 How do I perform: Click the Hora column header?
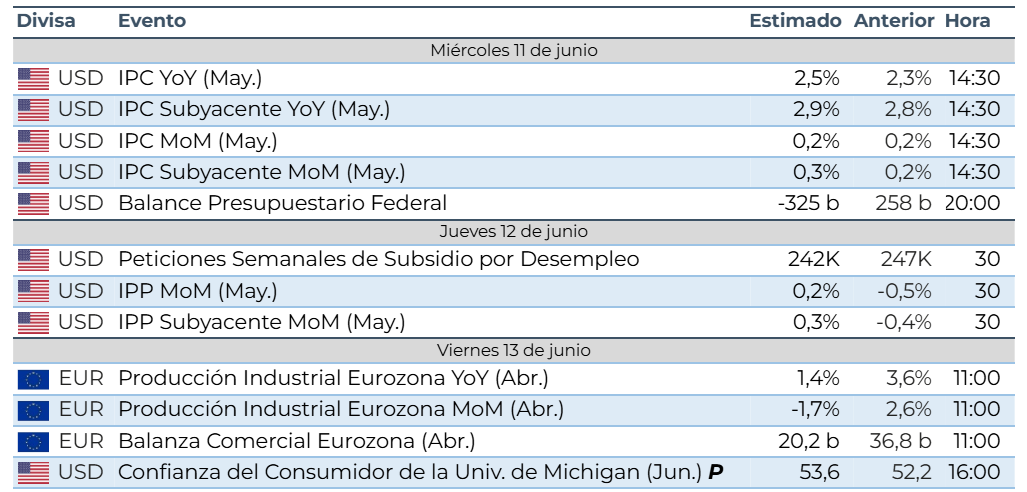coord(967,21)
